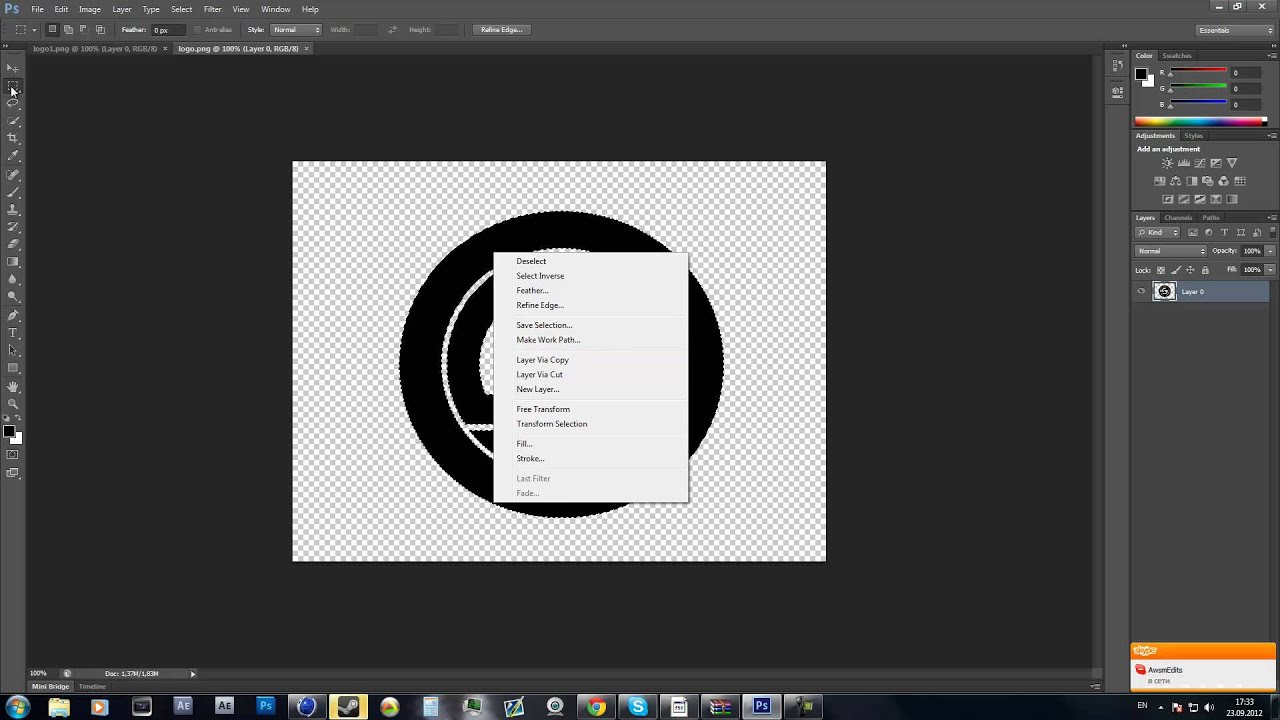The width and height of the screenshot is (1280, 720).
Task: Select the Gradient tool
Action: [x=13, y=262]
